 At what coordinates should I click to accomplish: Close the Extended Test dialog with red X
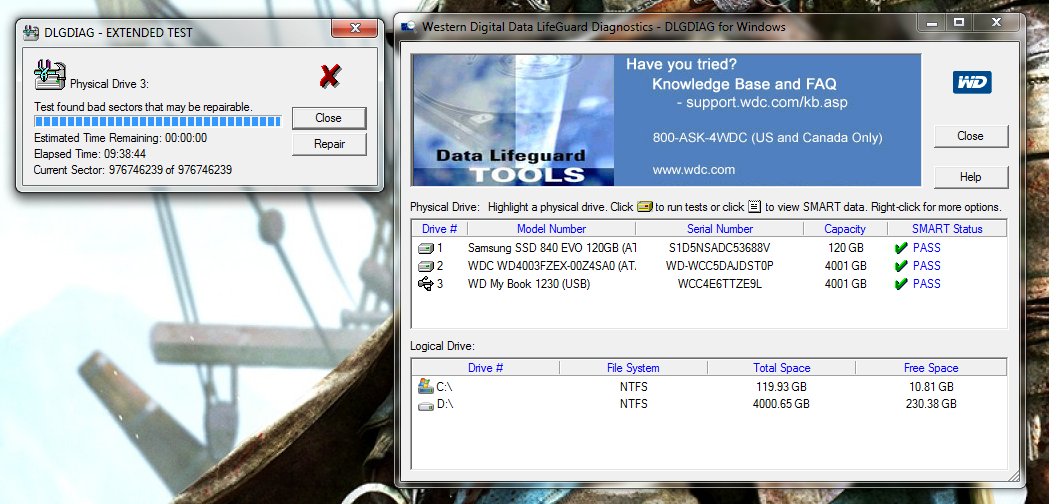click(355, 28)
